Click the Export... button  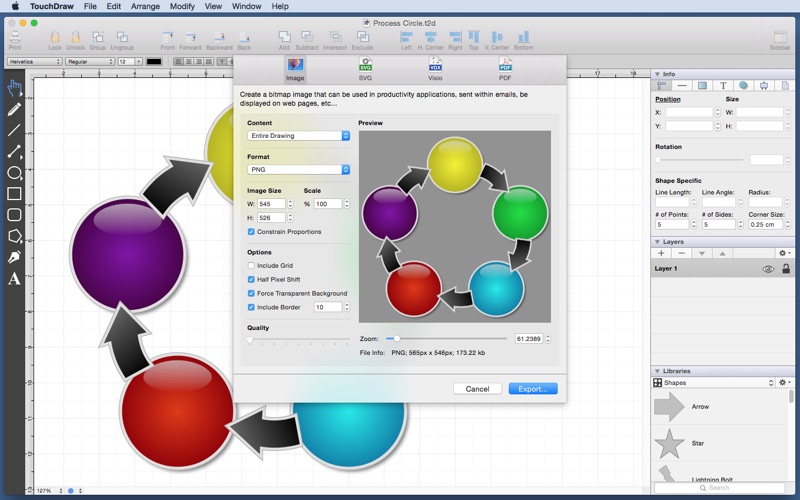pyautogui.click(x=532, y=389)
